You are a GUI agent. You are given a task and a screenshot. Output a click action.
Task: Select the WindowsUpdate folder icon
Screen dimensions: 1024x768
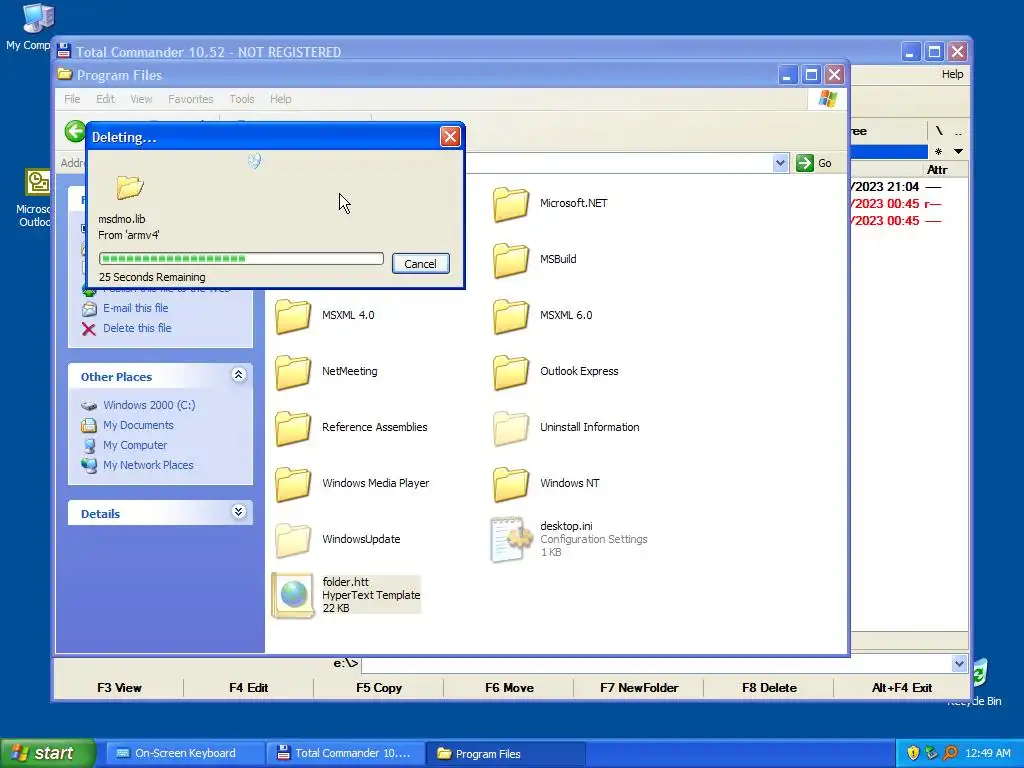[x=293, y=540]
